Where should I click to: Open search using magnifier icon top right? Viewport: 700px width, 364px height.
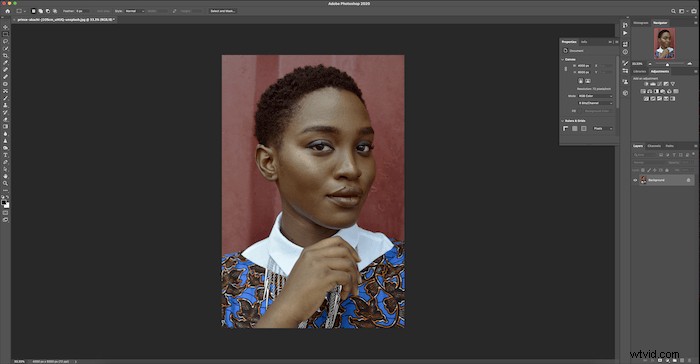[x=673, y=11]
